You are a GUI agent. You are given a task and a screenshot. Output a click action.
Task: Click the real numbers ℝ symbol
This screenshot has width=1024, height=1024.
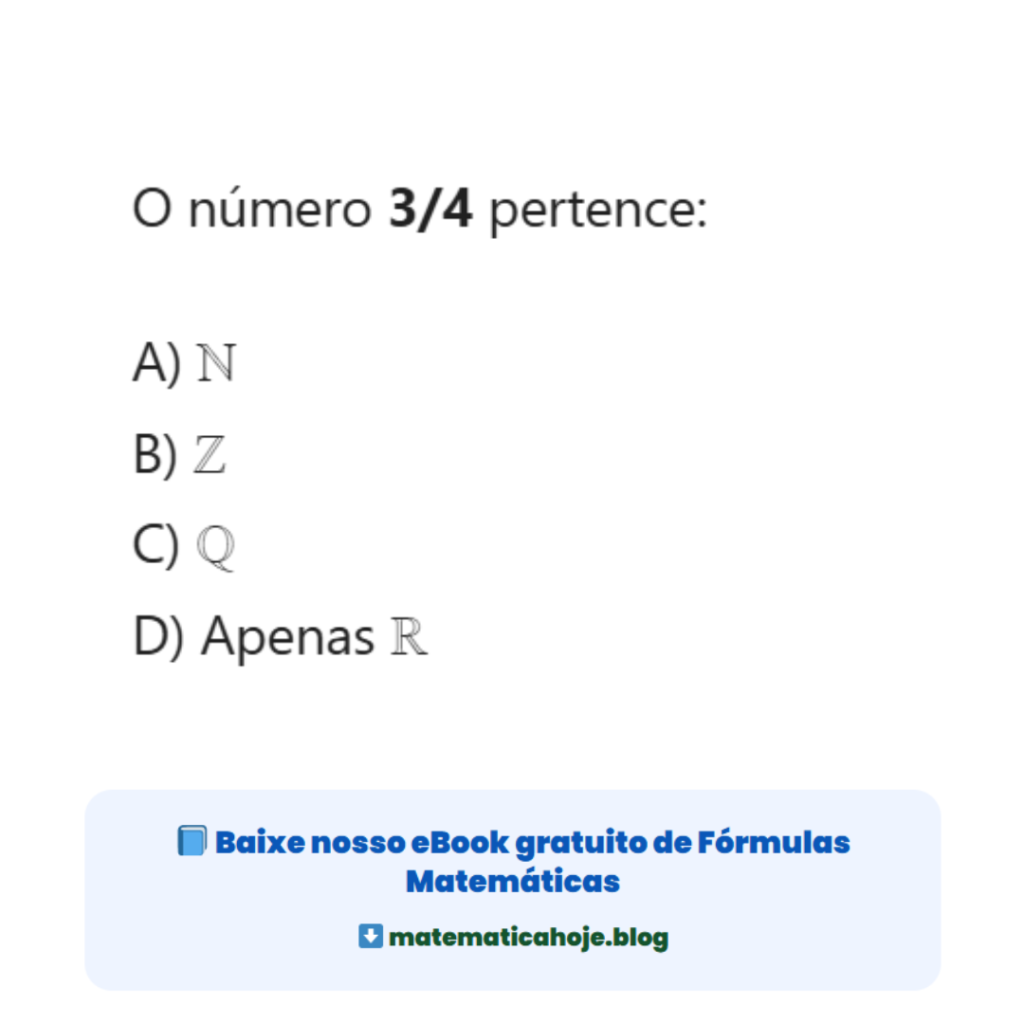[408, 638]
